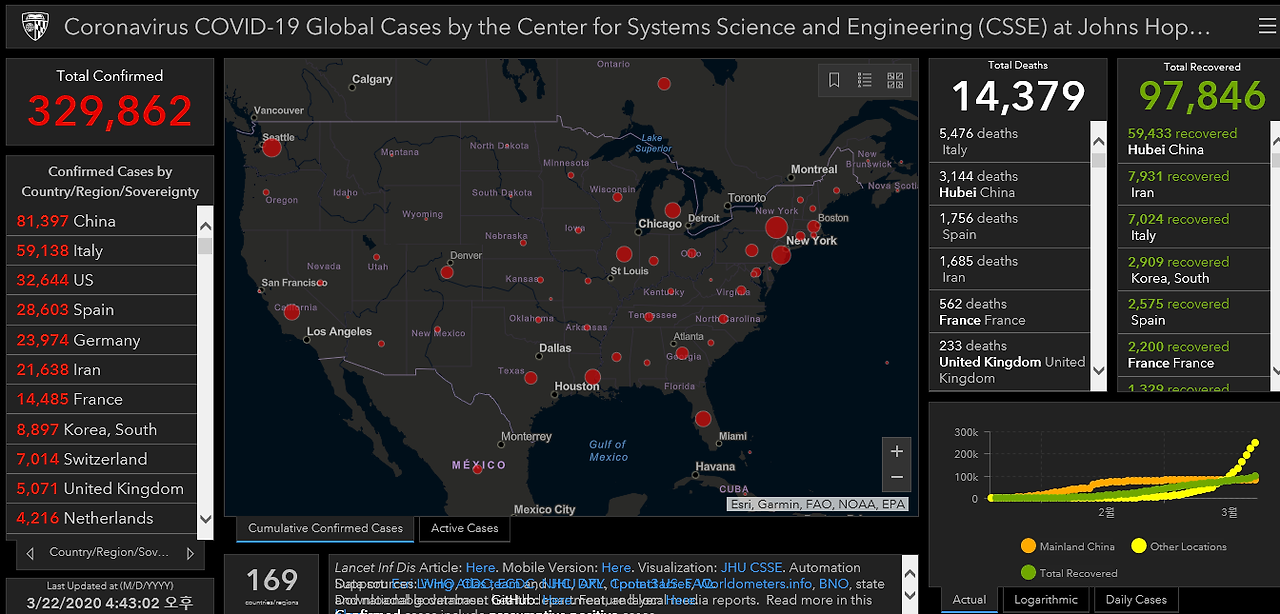Click the 59,433 recovered Hubei China entry

[1194, 141]
